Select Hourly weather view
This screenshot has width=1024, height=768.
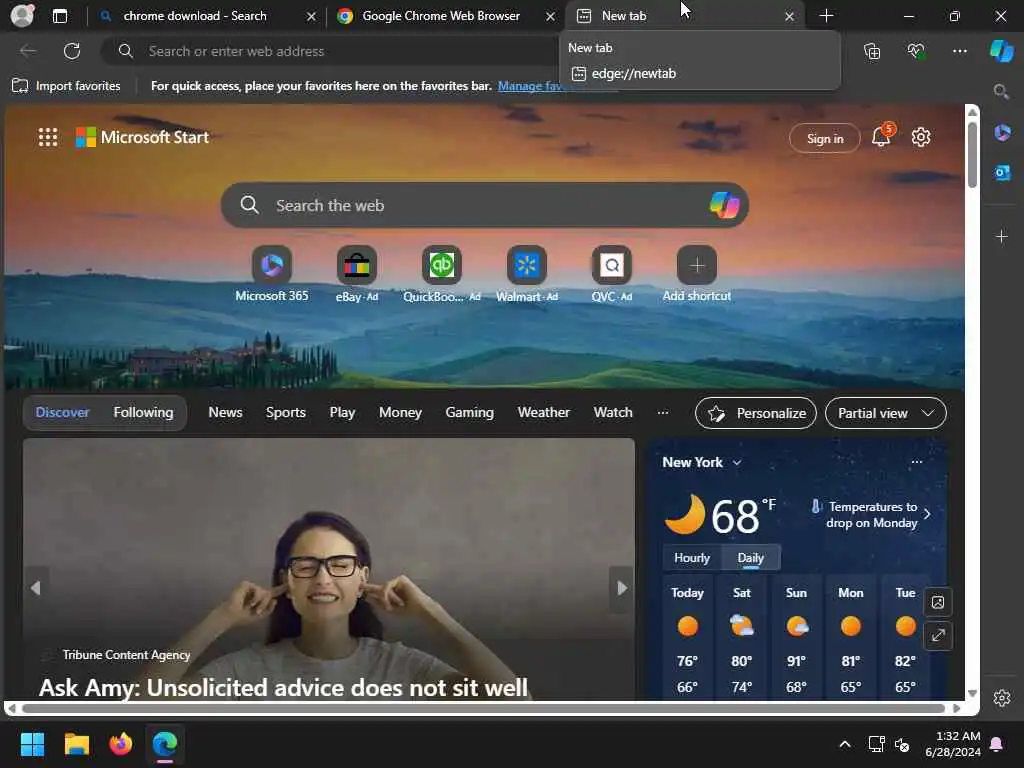692,558
